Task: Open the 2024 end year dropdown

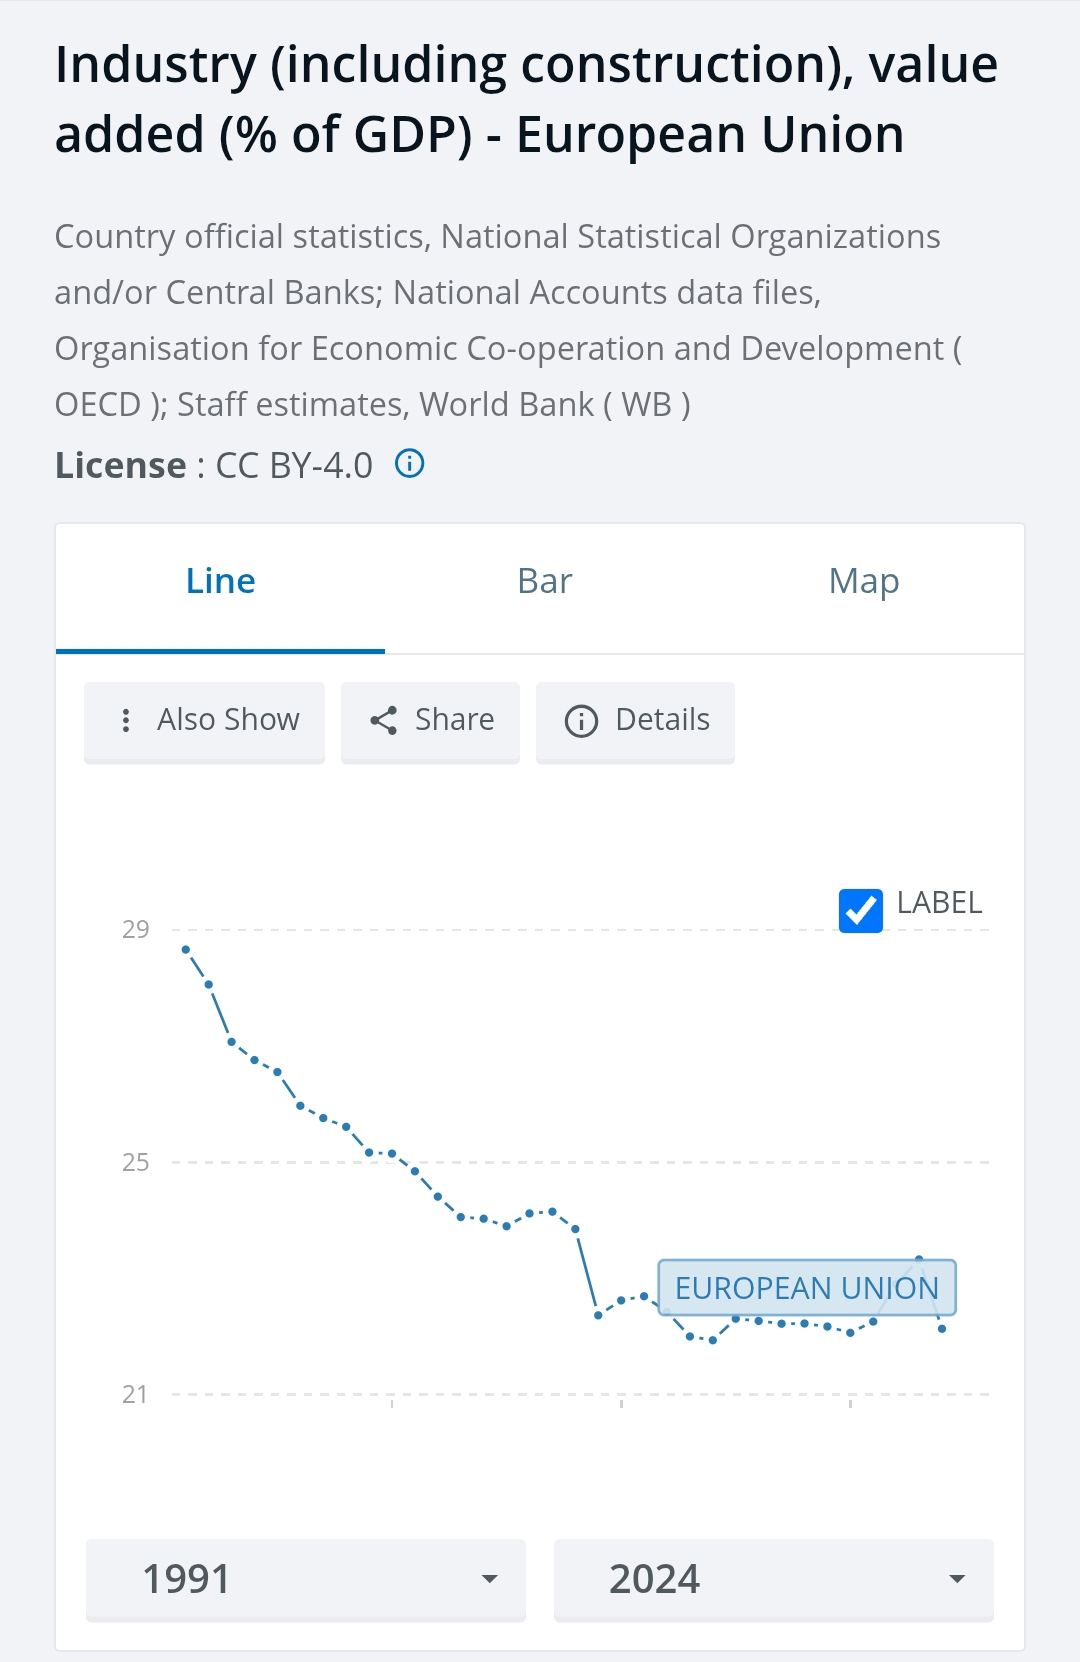Action: [774, 1579]
